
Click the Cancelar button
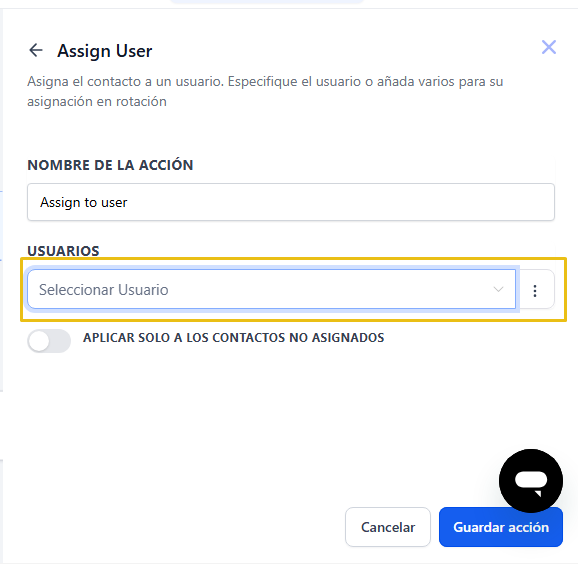point(388,527)
